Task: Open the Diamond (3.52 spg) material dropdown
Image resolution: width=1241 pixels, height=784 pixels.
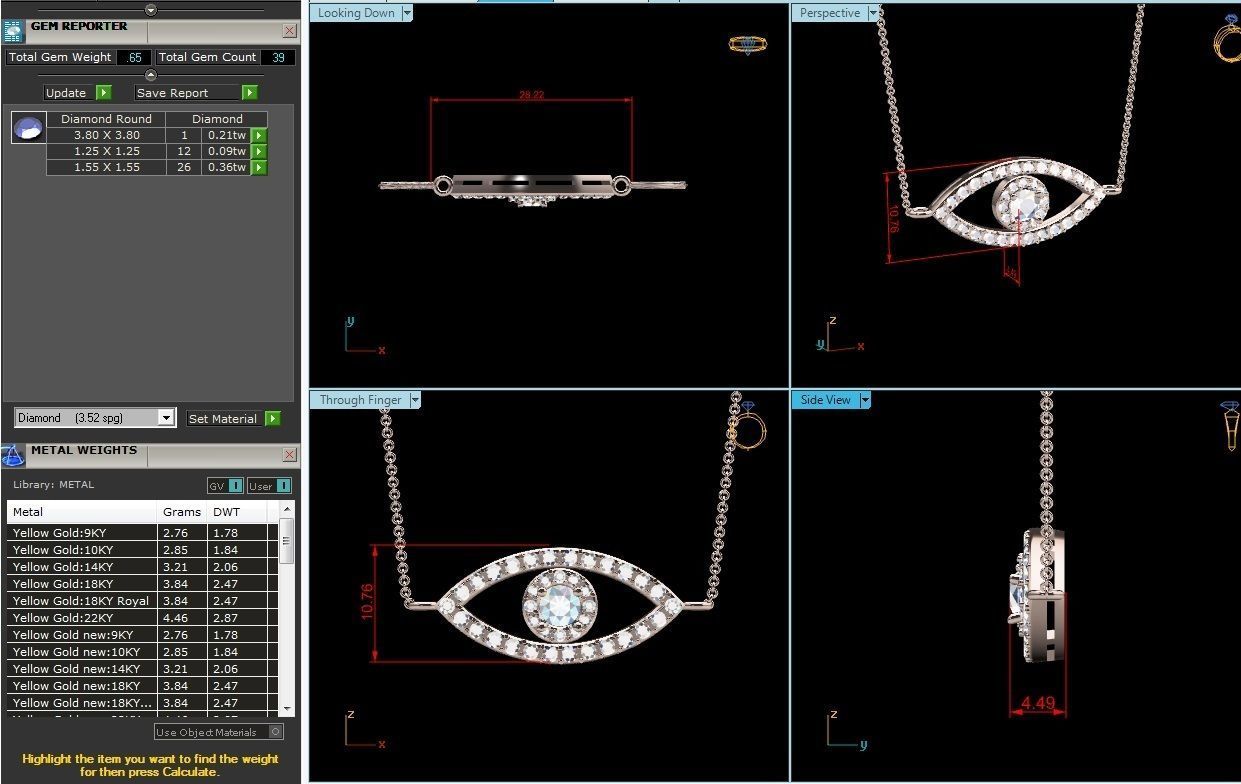Action: coord(167,419)
